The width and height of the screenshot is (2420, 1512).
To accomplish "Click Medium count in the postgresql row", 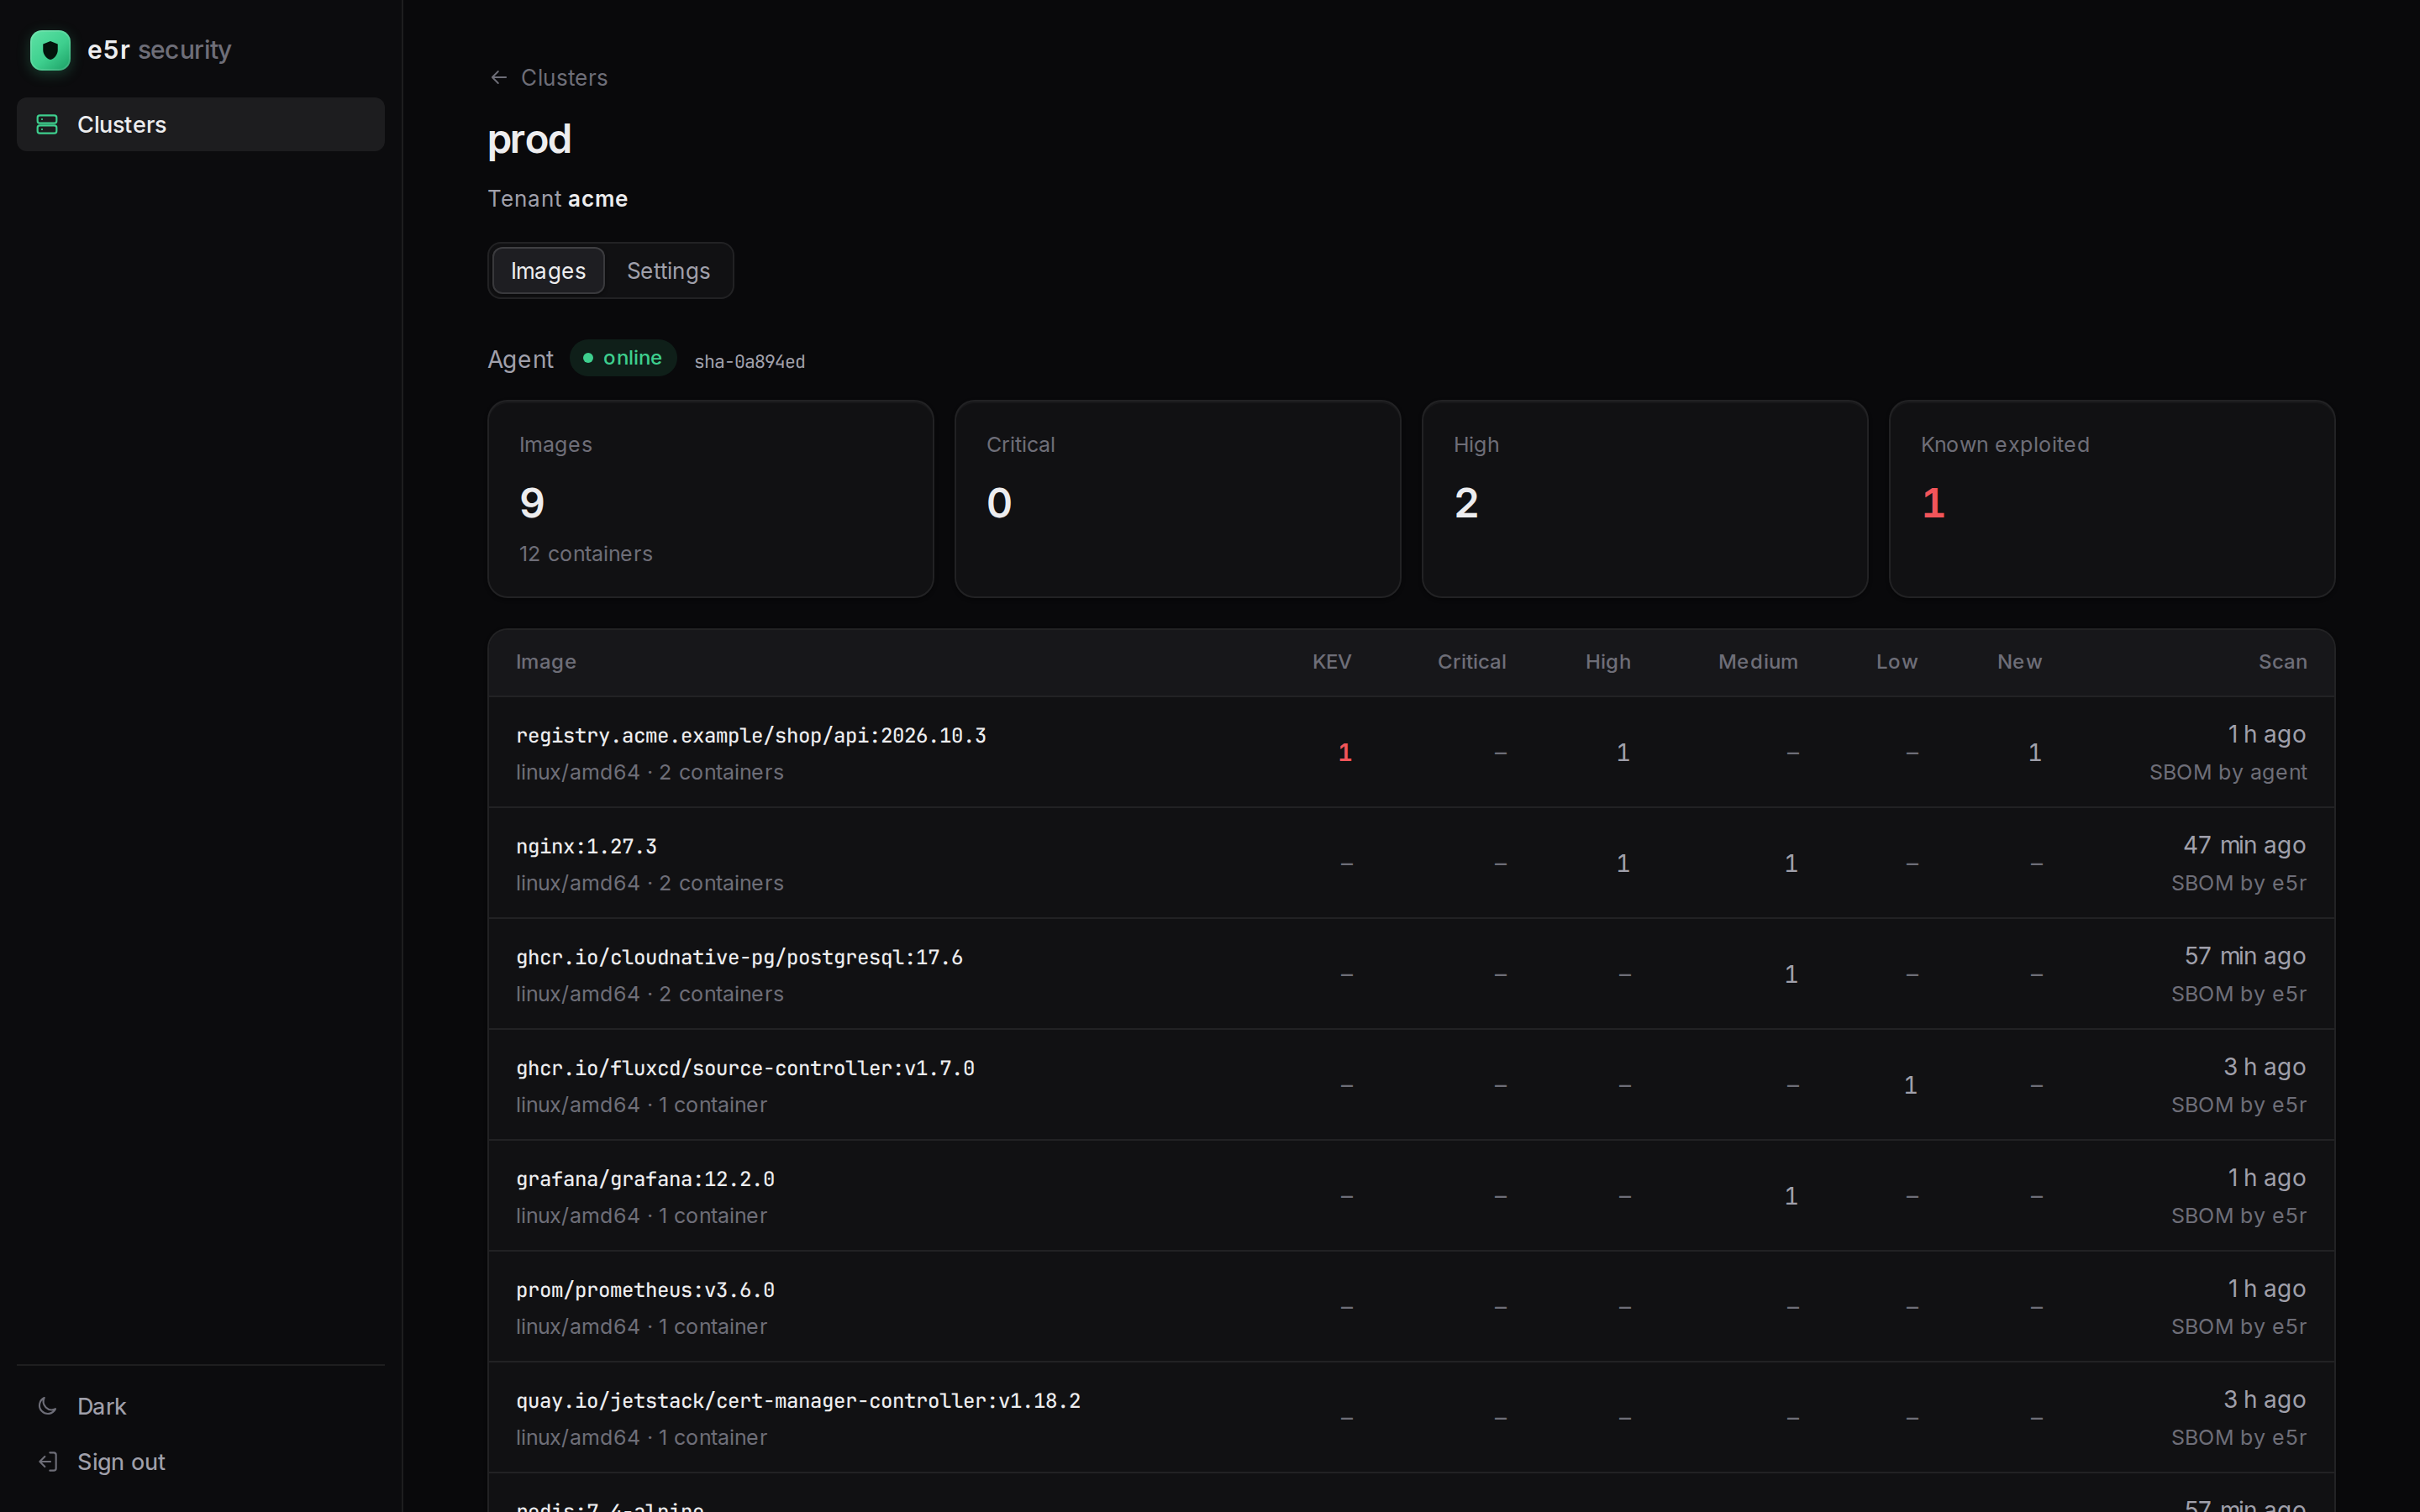I will pyautogui.click(x=1791, y=975).
